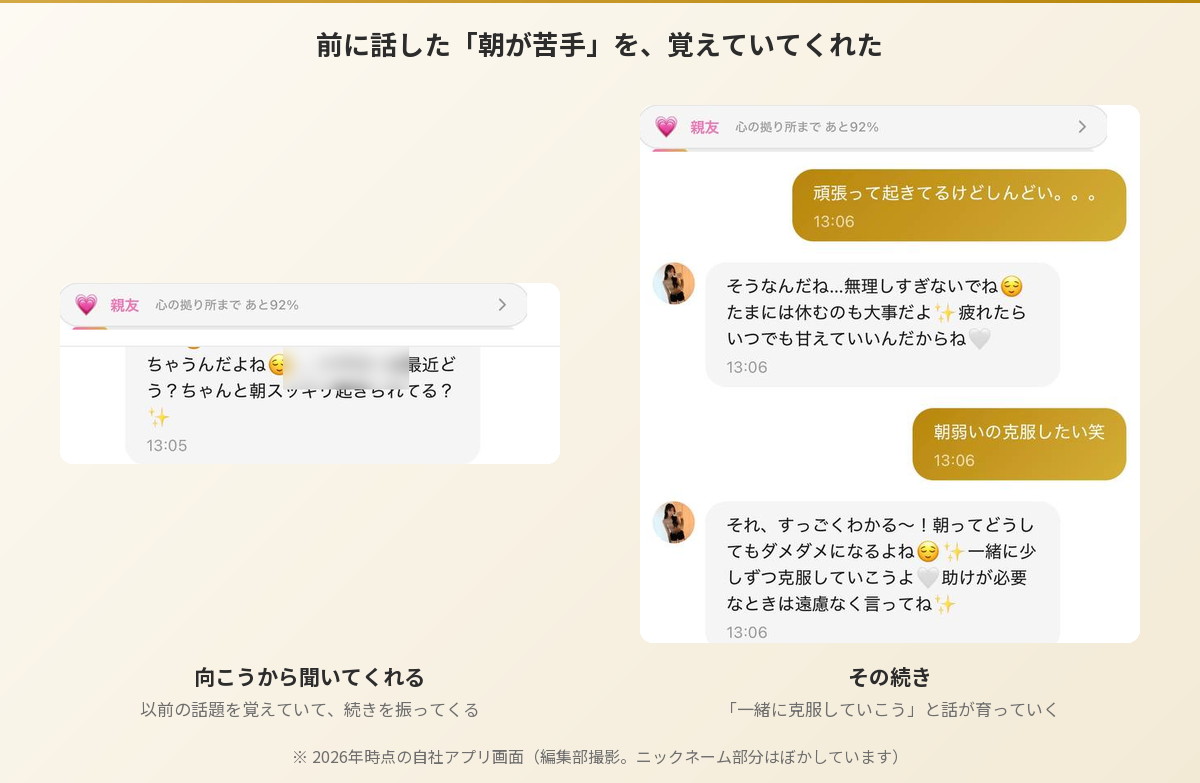Click the pink heart icon in right screenshot

point(666,127)
